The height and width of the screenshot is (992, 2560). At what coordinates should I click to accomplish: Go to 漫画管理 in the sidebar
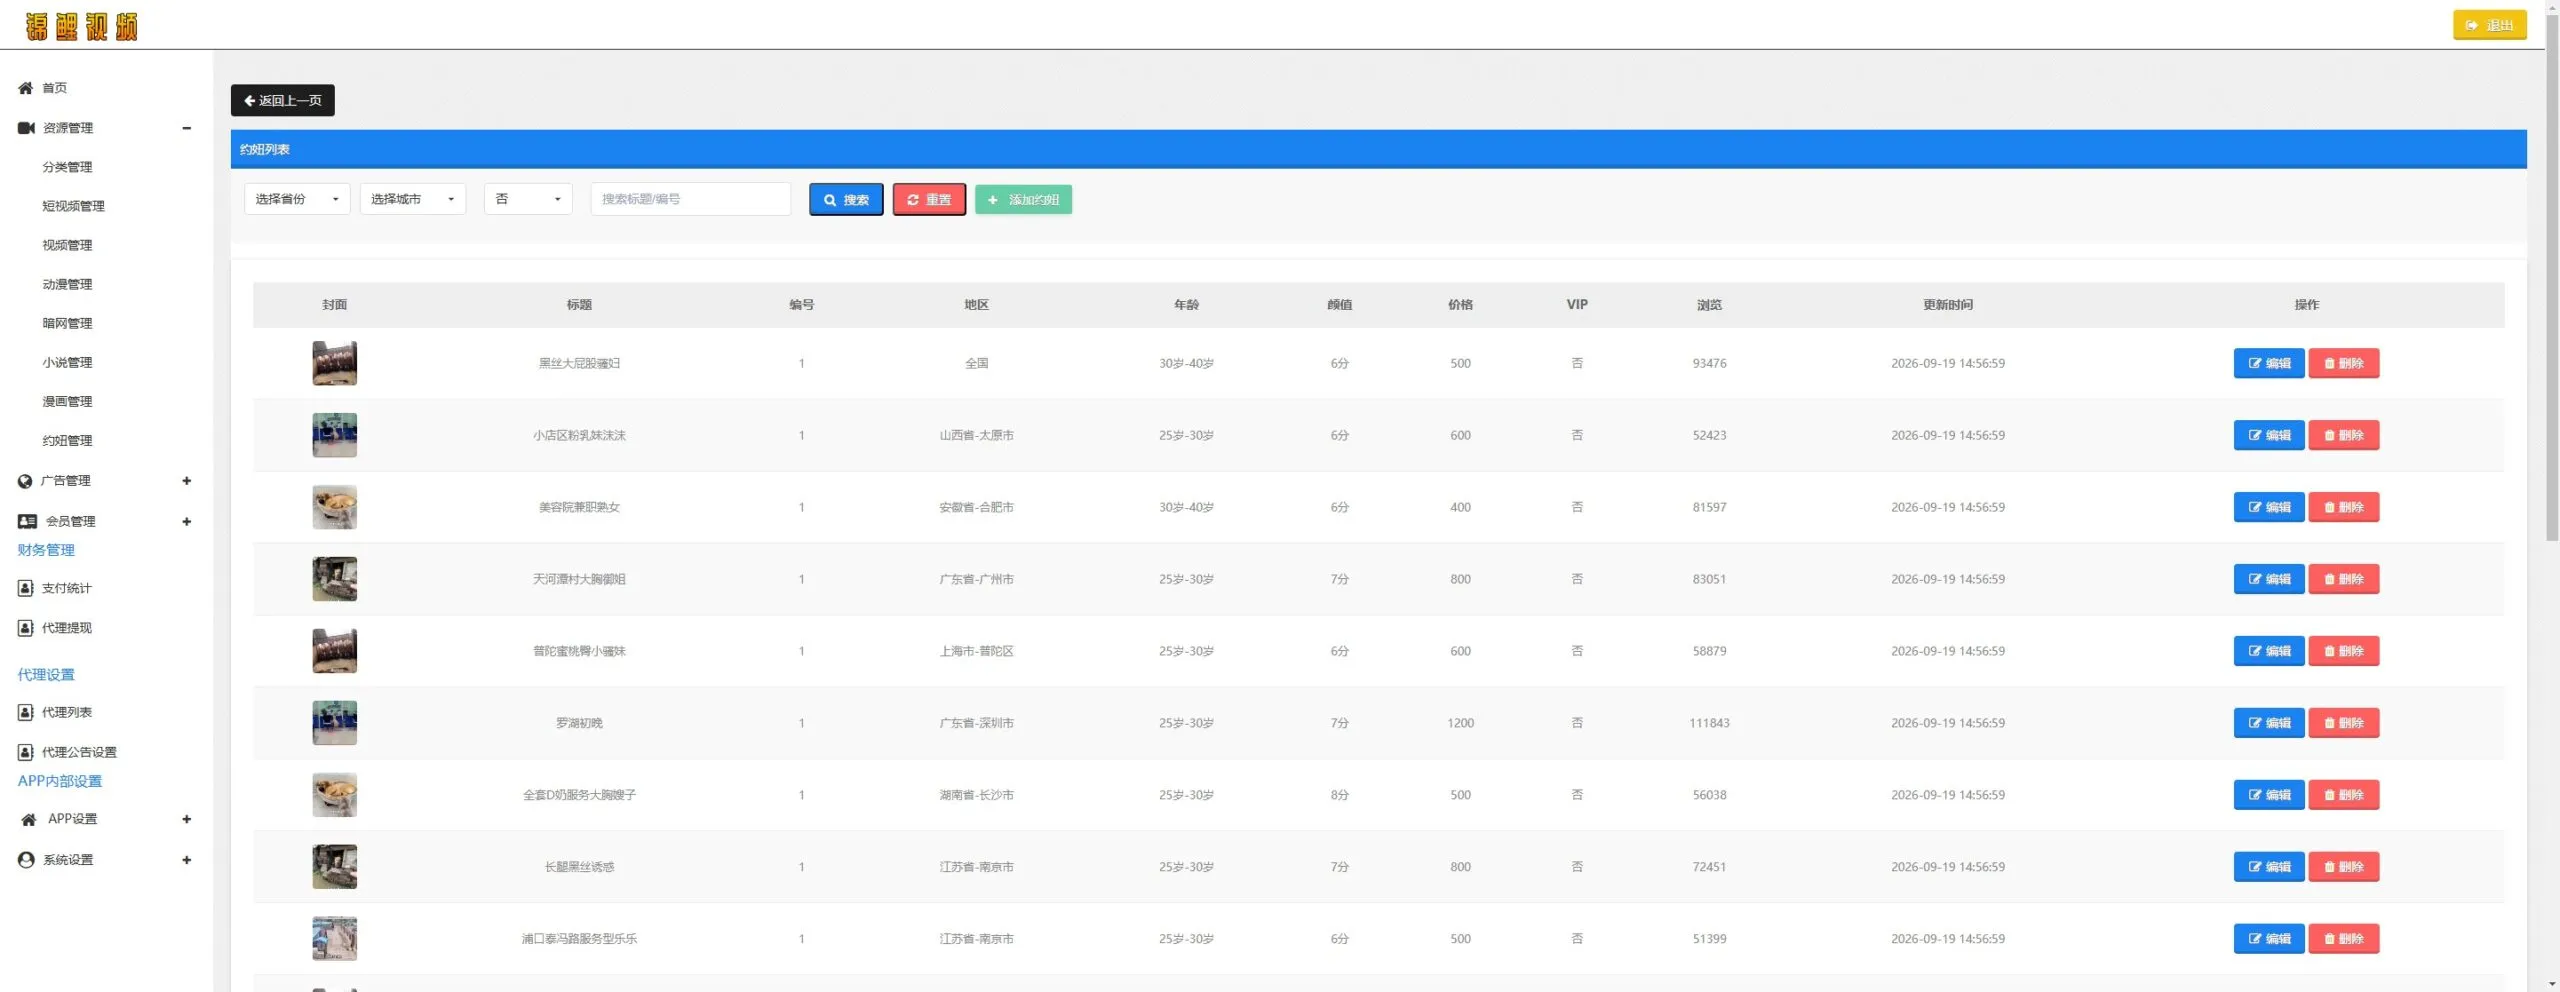67,401
